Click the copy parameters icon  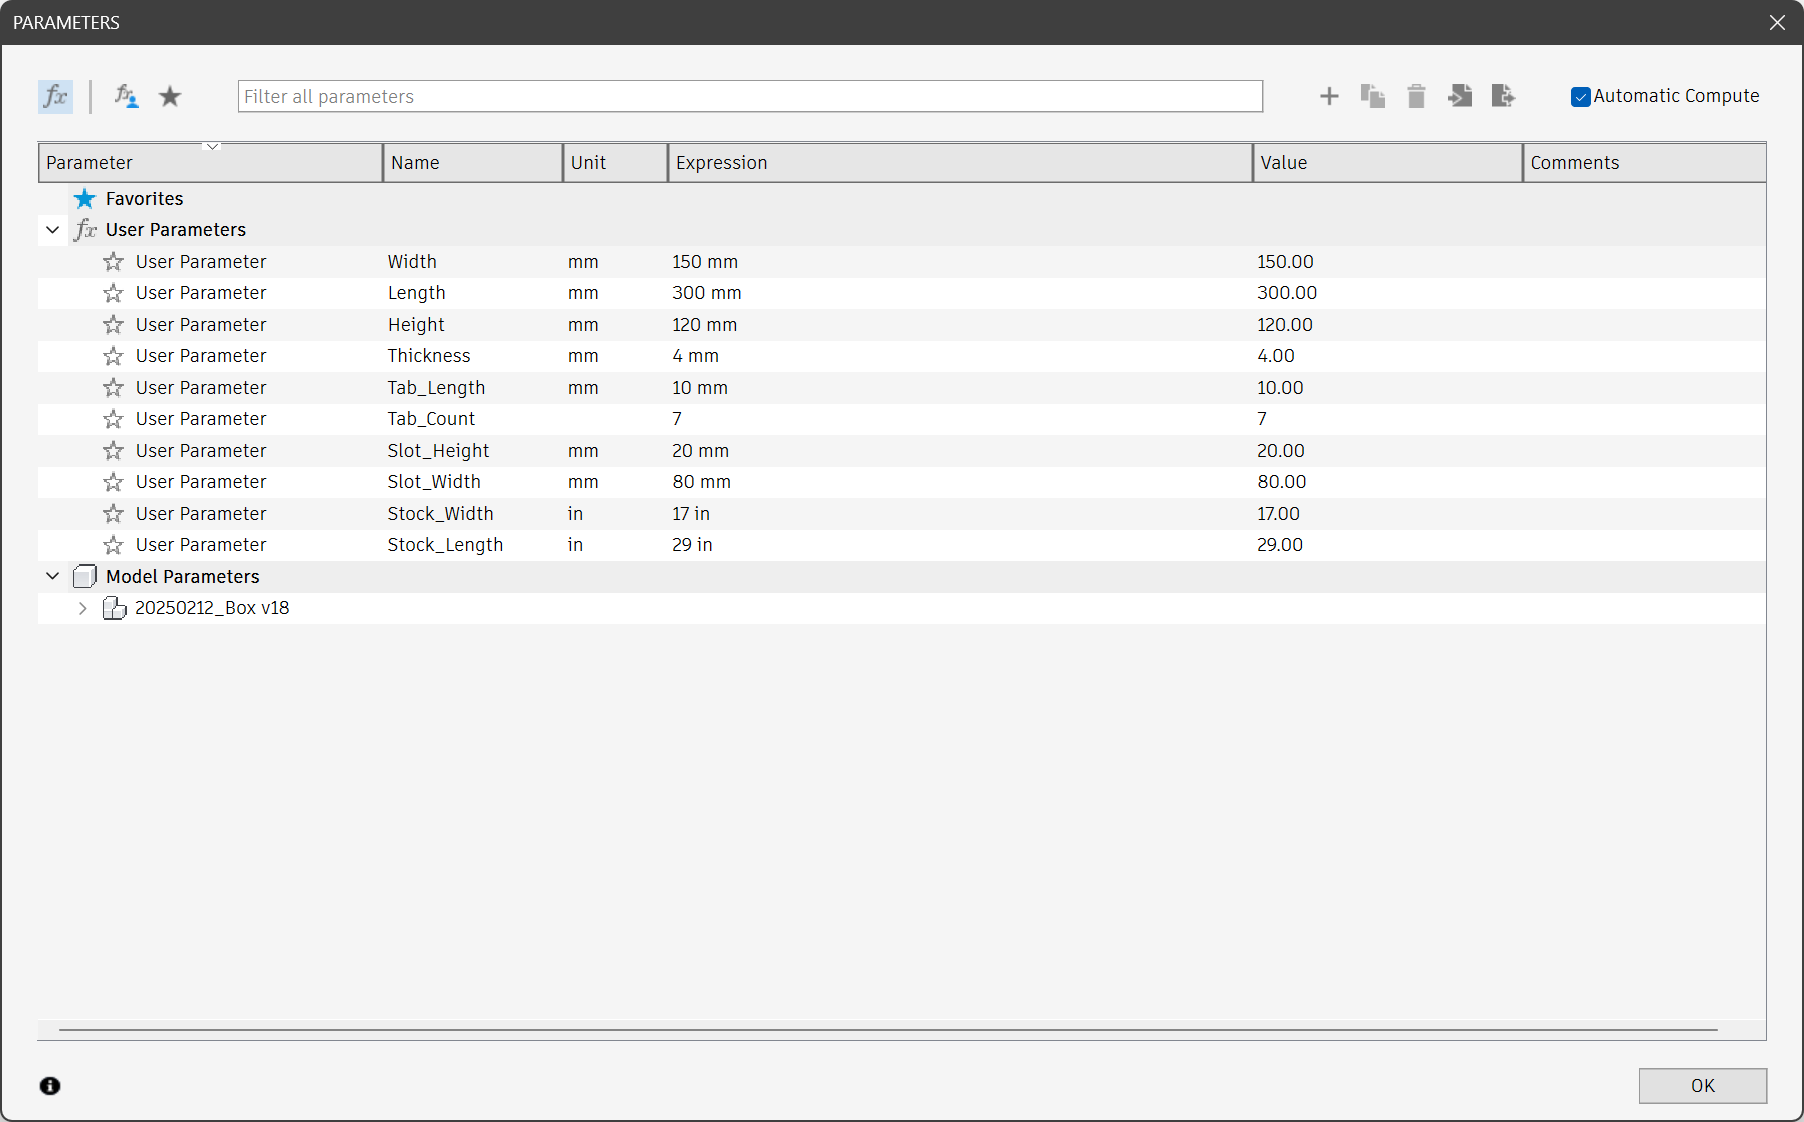tap(1372, 97)
